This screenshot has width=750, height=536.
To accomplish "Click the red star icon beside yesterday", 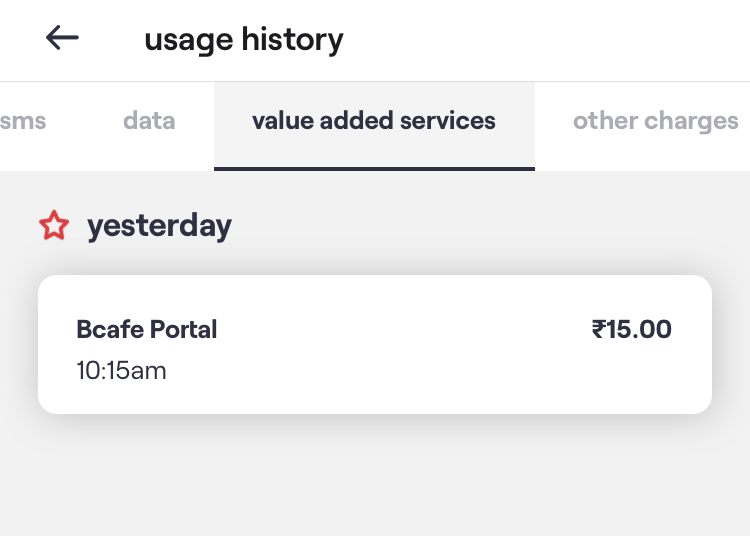I will click(54, 227).
